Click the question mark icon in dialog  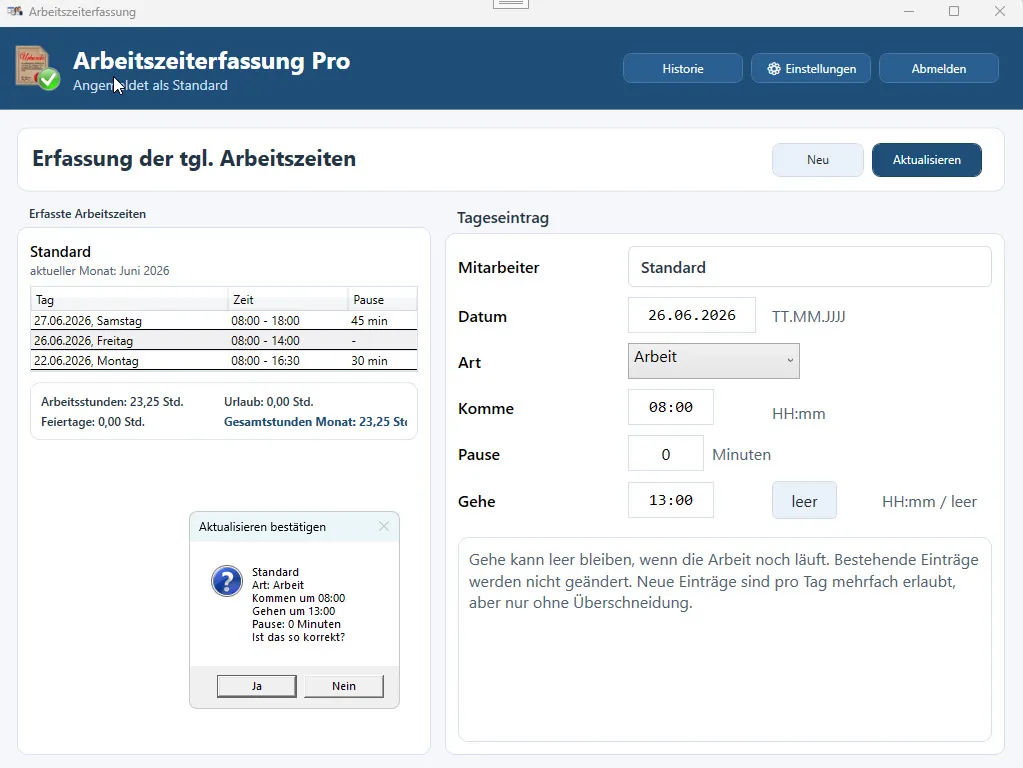point(227,581)
